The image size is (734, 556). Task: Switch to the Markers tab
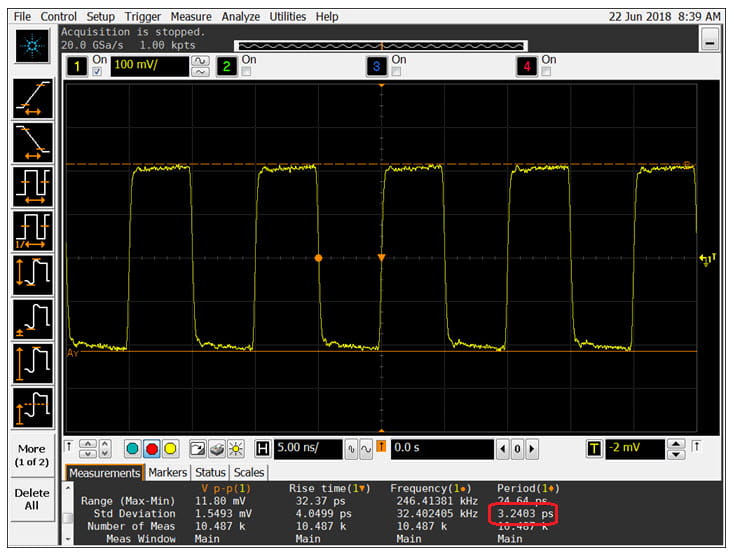pos(168,473)
